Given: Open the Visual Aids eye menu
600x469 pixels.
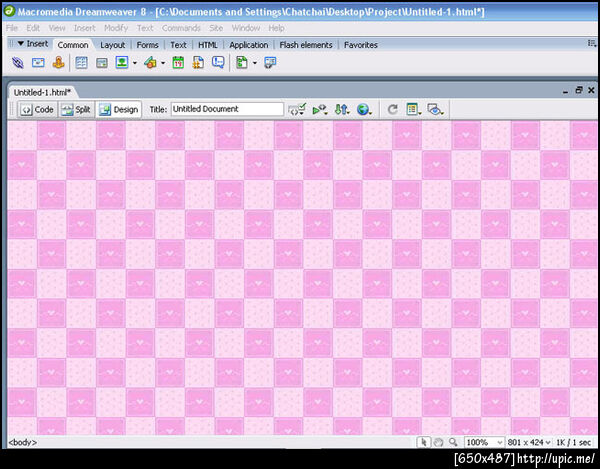Looking at the screenshot, I should point(435,110).
